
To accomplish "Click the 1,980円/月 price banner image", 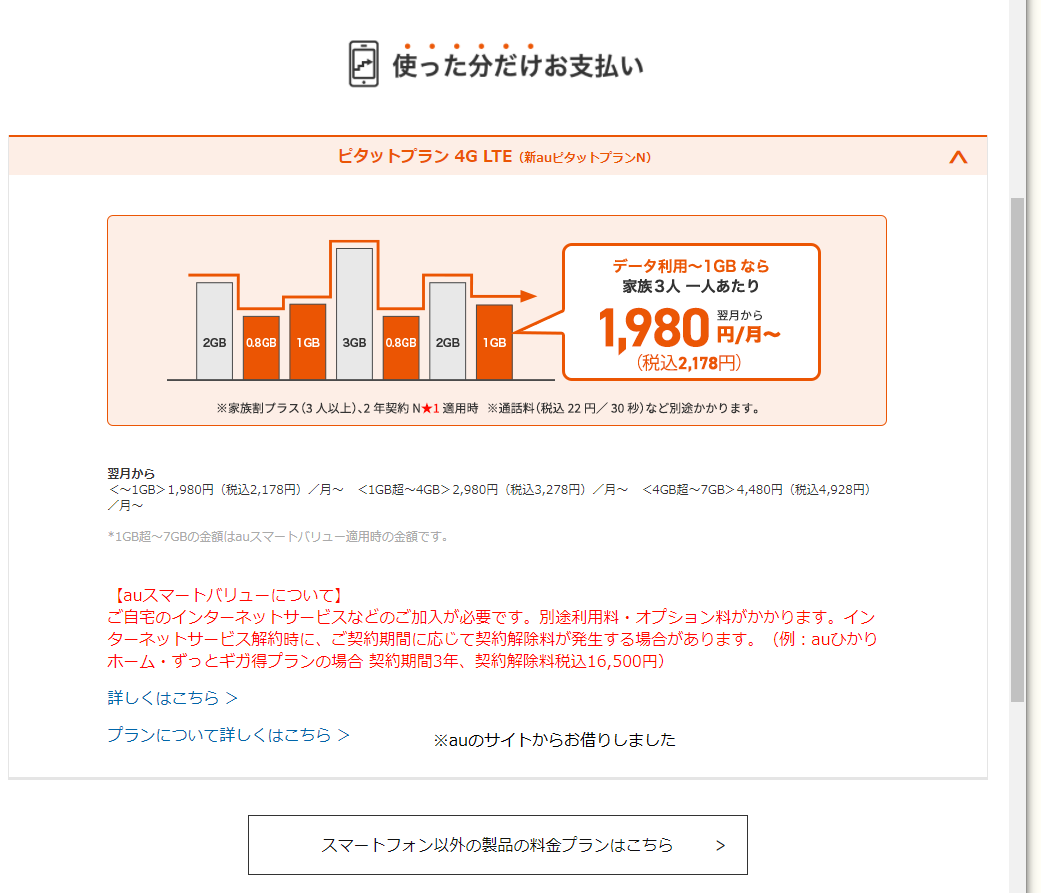I will point(497,320).
